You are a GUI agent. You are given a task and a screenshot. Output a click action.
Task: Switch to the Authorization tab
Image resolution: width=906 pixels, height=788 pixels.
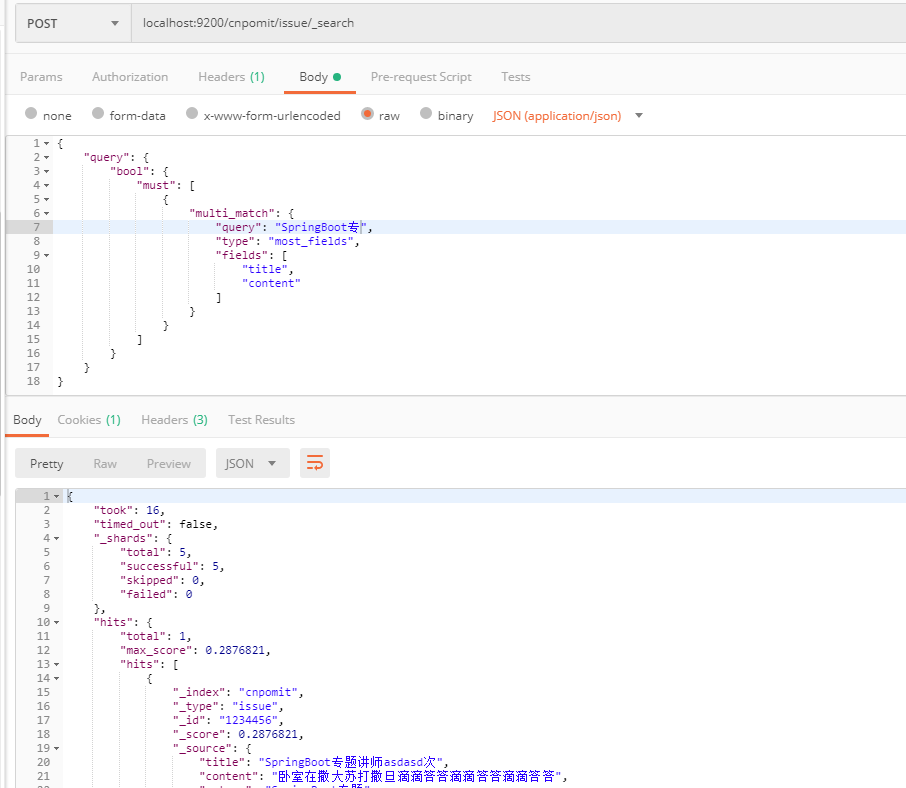tap(130, 77)
